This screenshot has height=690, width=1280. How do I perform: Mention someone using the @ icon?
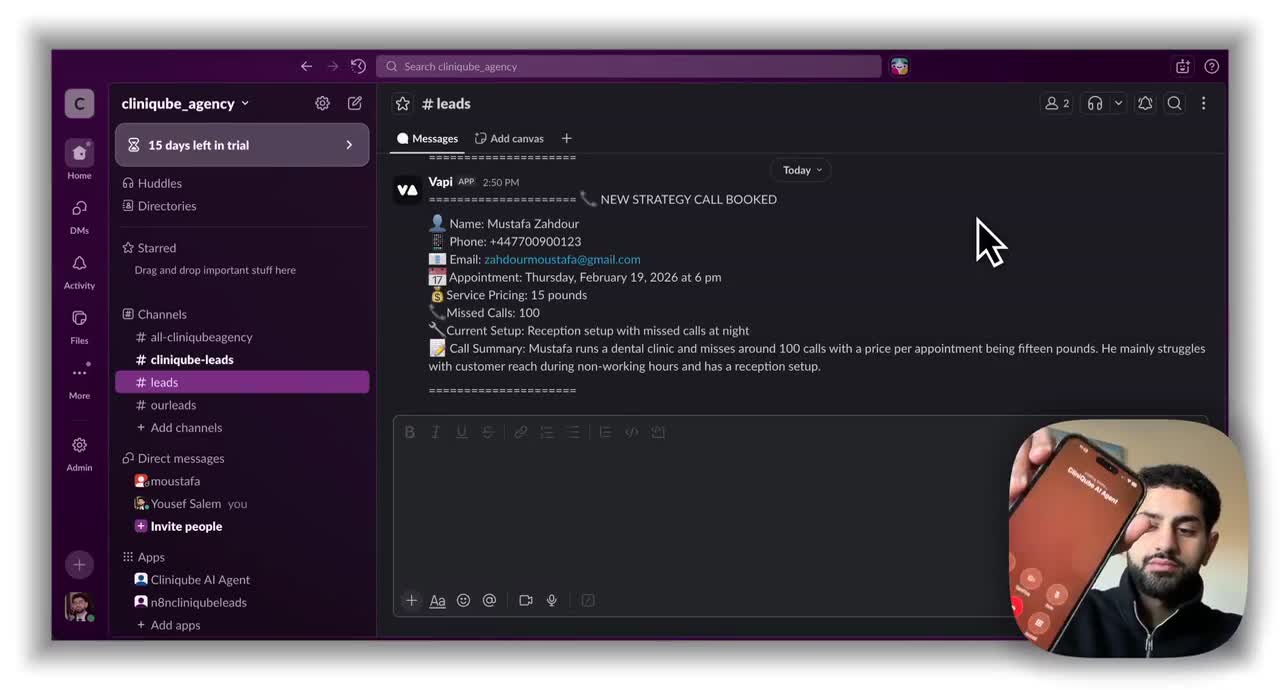pyautogui.click(x=489, y=600)
